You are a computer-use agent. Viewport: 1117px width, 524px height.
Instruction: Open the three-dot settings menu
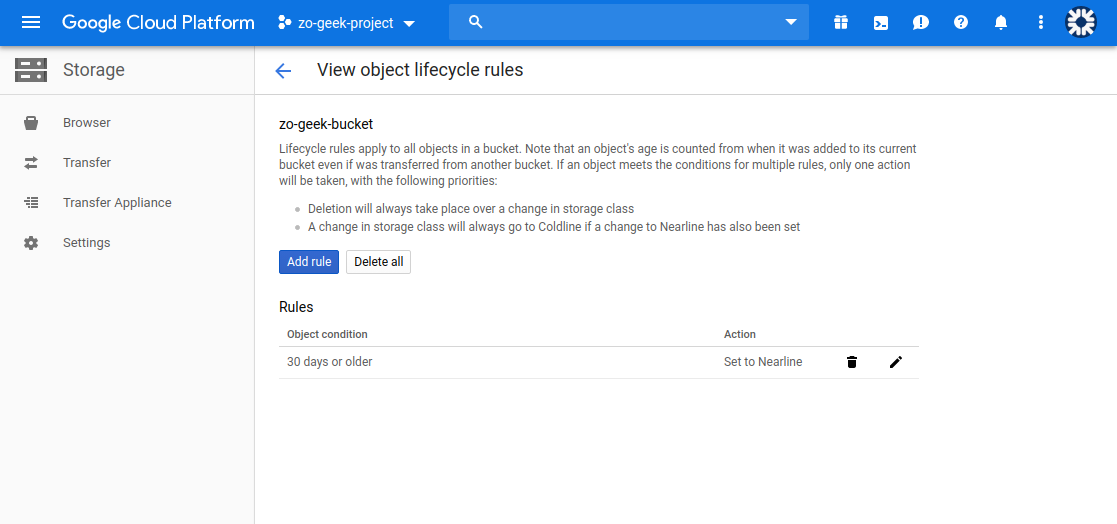(1041, 23)
